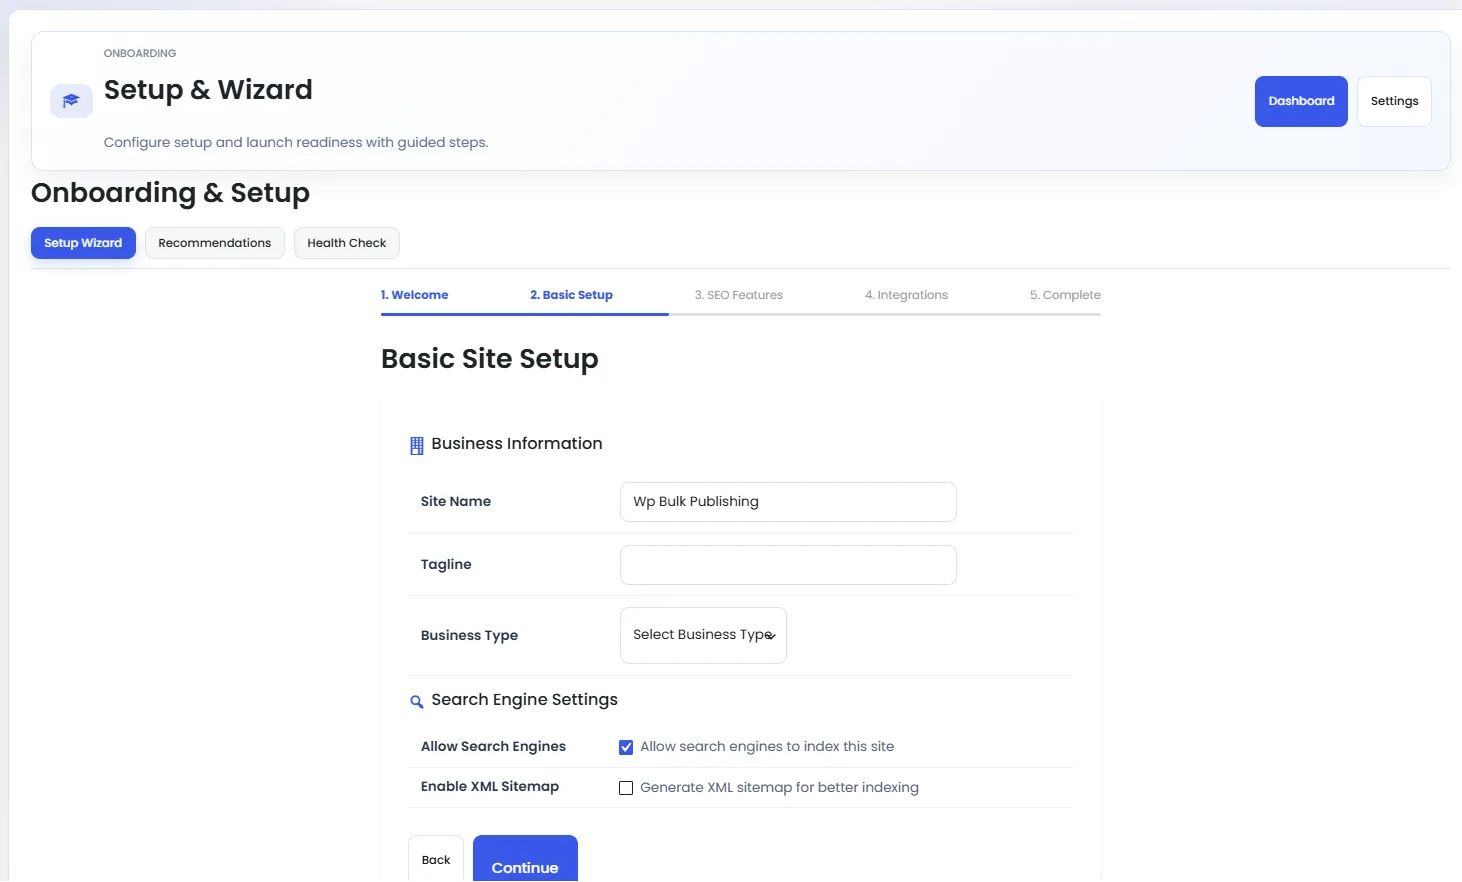
Task: Click the wizard step progress bar
Action: tap(741, 314)
